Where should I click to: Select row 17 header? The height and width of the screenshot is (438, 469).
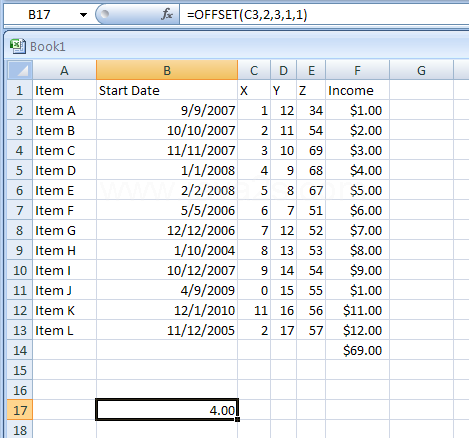[x=20, y=410]
